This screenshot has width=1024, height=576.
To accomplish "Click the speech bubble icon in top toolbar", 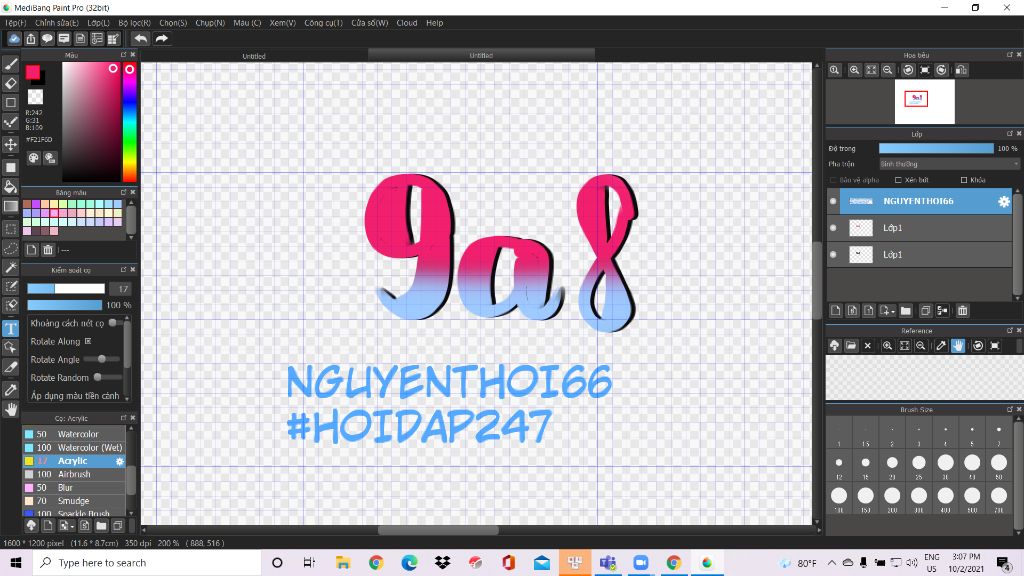I will tap(47, 39).
